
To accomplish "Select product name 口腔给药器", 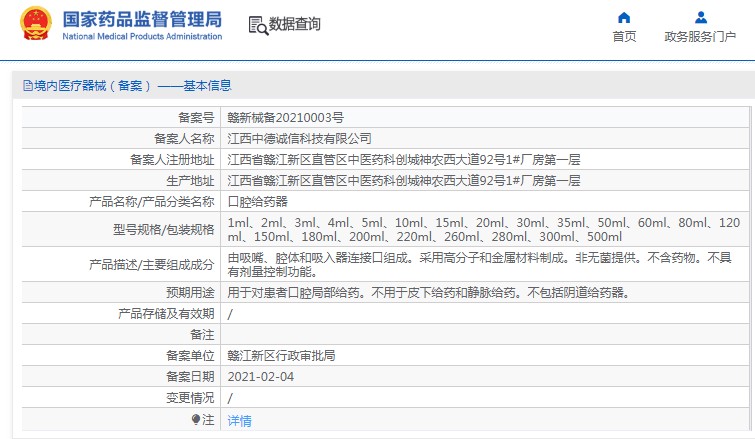I will pyautogui.click(x=258, y=202).
